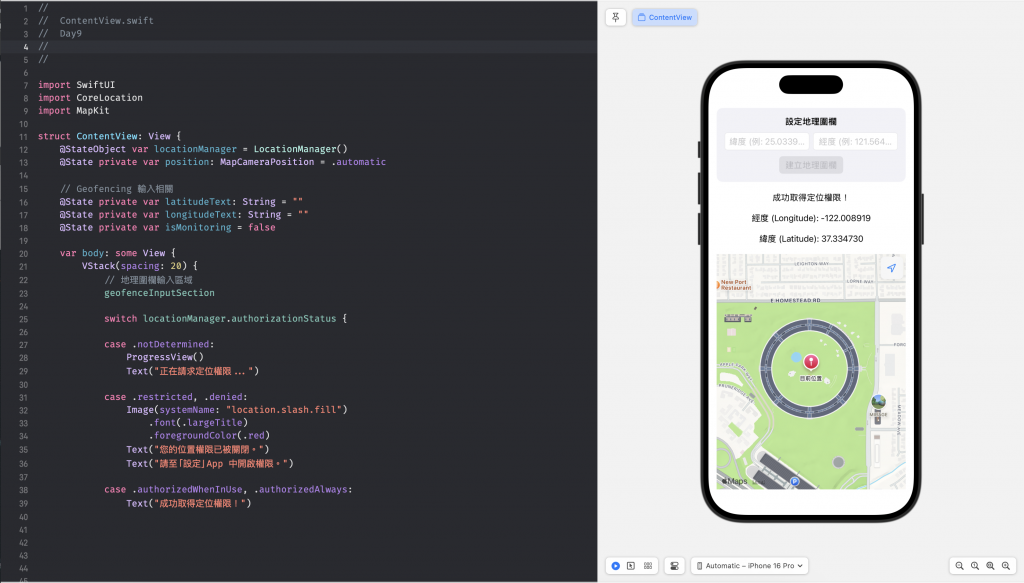Switch to Selectable preview mode
Viewport: 1024px width, 583px height.
point(631,566)
